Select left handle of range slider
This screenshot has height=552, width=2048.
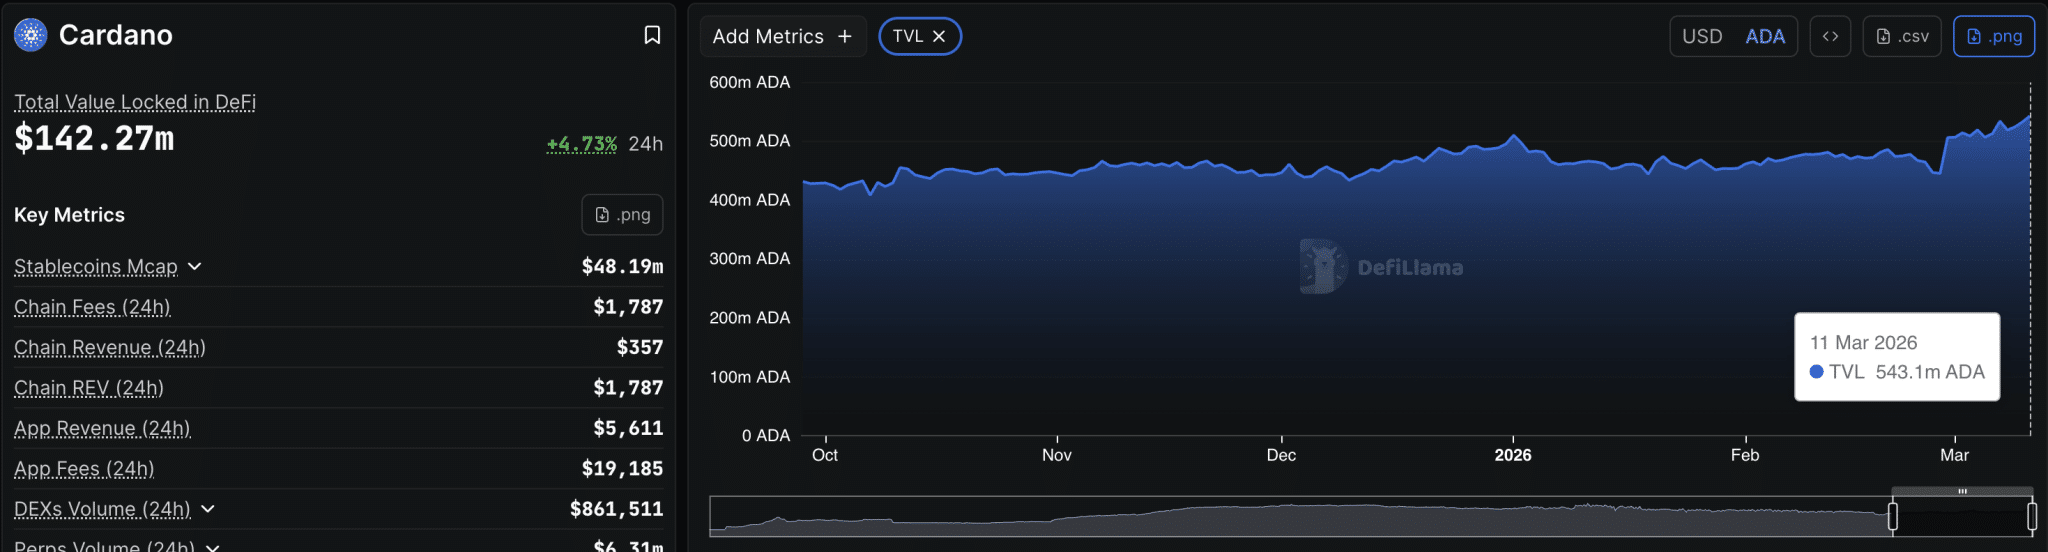pyautogui.click(x=1893, y=516)
